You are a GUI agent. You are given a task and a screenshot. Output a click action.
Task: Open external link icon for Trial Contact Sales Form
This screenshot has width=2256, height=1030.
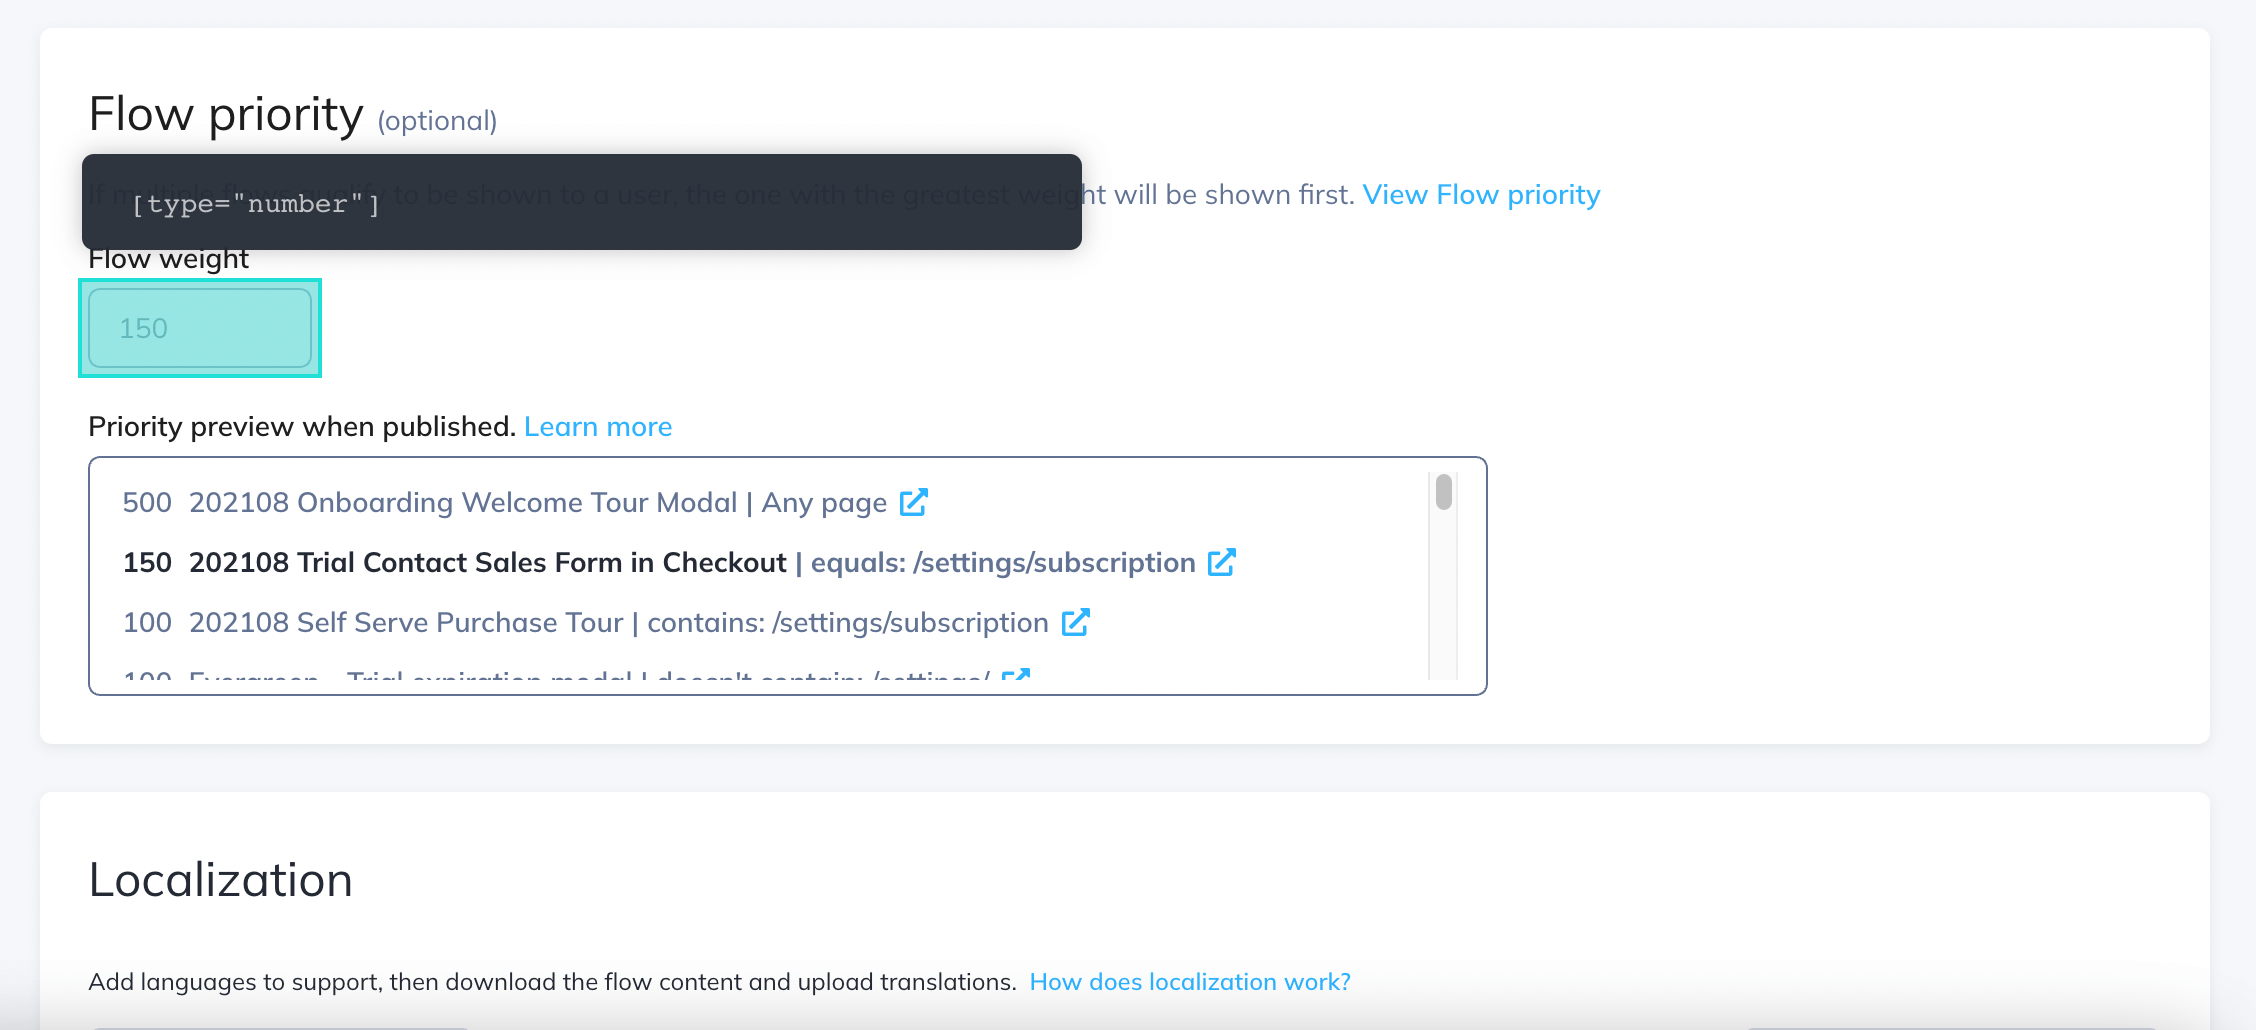coord(1221,562)
